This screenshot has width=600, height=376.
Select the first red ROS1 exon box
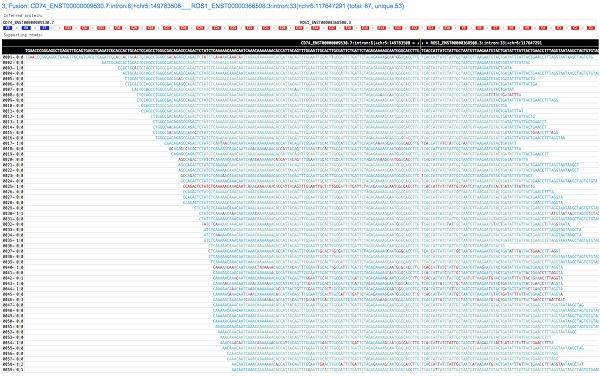[68, 28]
